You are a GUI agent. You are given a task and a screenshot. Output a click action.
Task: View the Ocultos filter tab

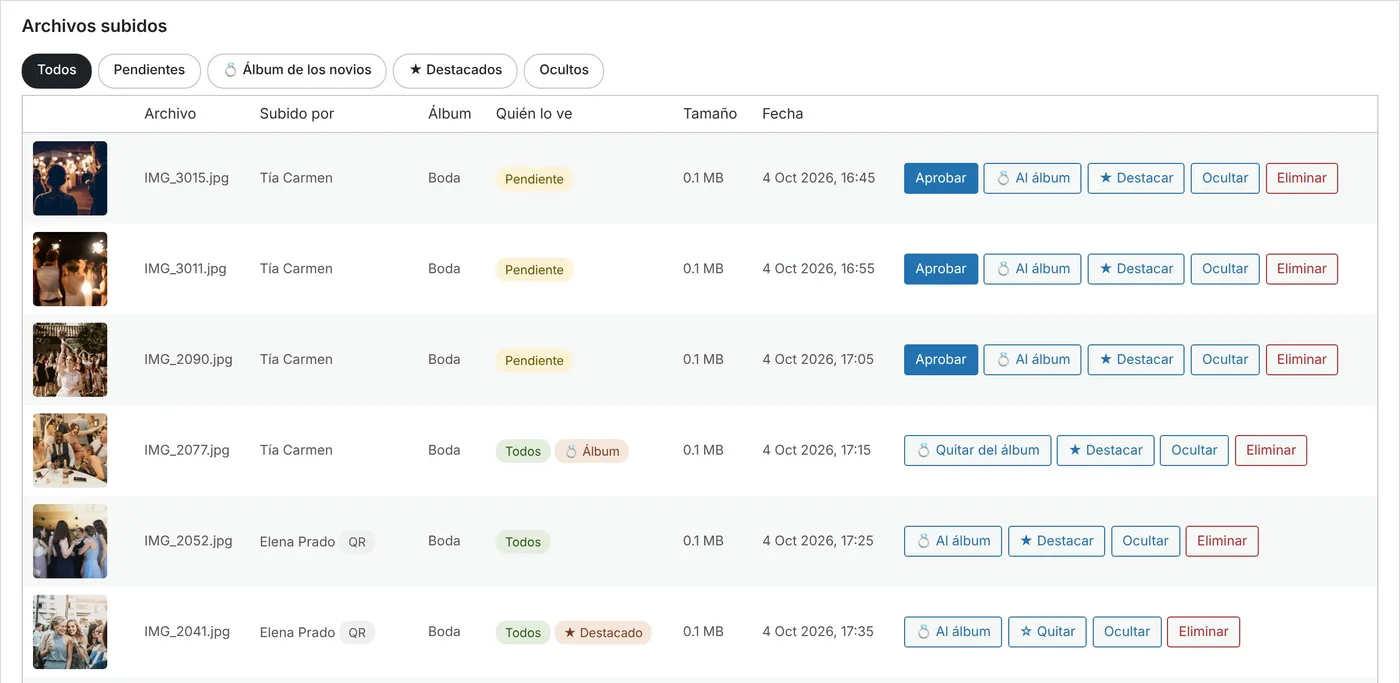coord(564,70)
